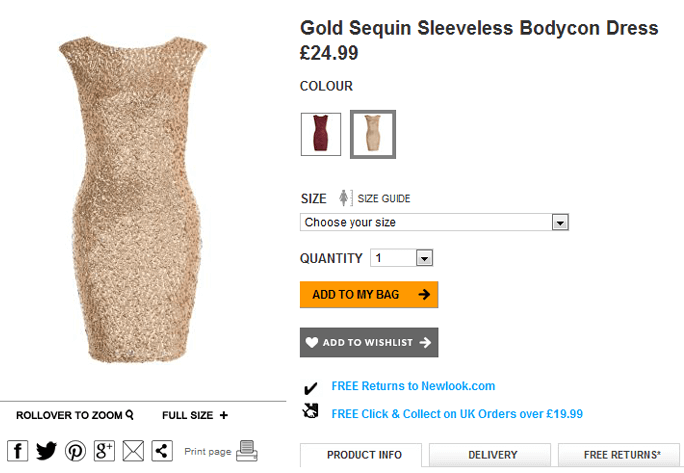Expand the Choose your size dropdown
Viewport: 684px width, 473px height.
pyautogui.click(x=434, y=222)
